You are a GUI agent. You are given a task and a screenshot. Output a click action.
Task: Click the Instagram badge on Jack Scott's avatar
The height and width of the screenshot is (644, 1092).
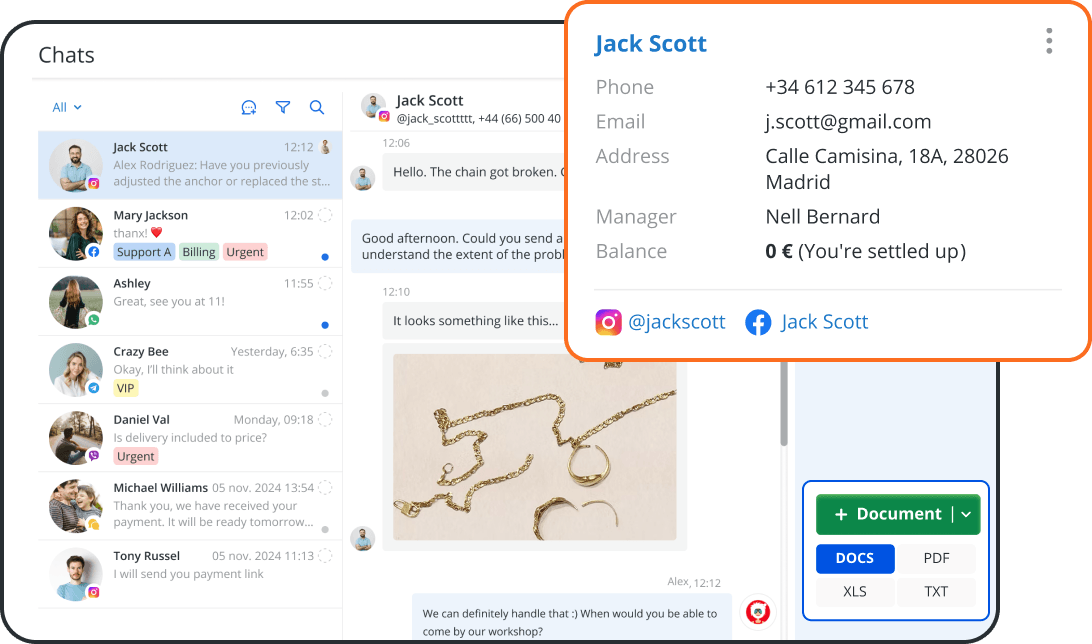pos(94,182)
